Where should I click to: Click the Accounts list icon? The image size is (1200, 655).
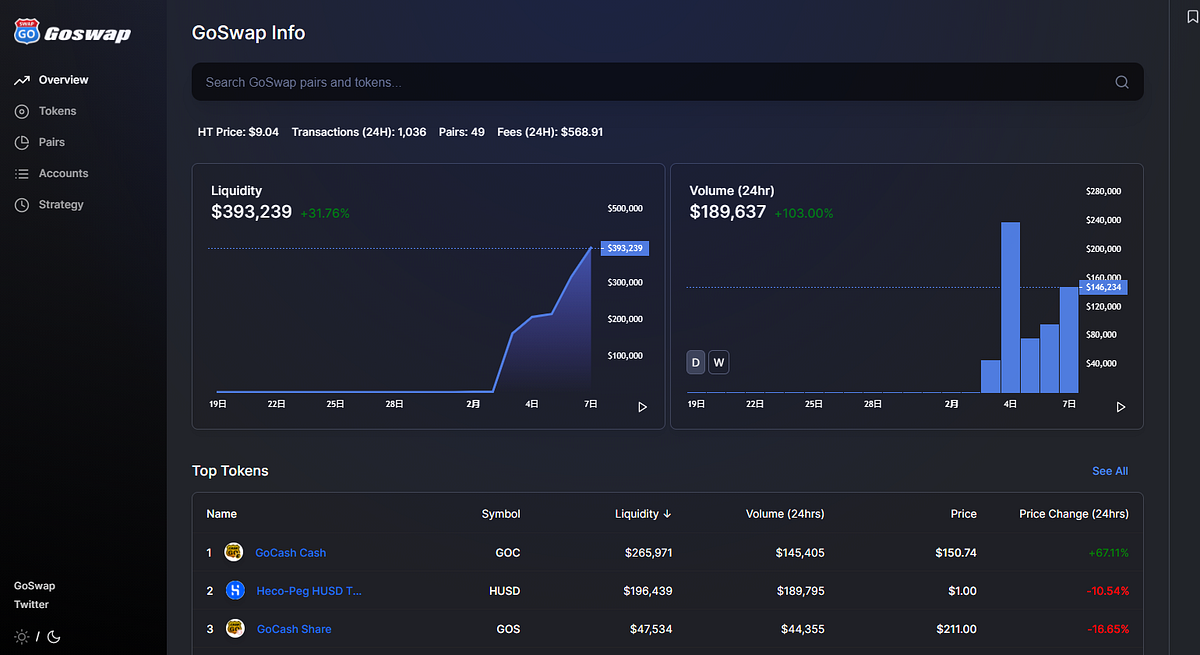pyautogui.click(x=22, y=173)
